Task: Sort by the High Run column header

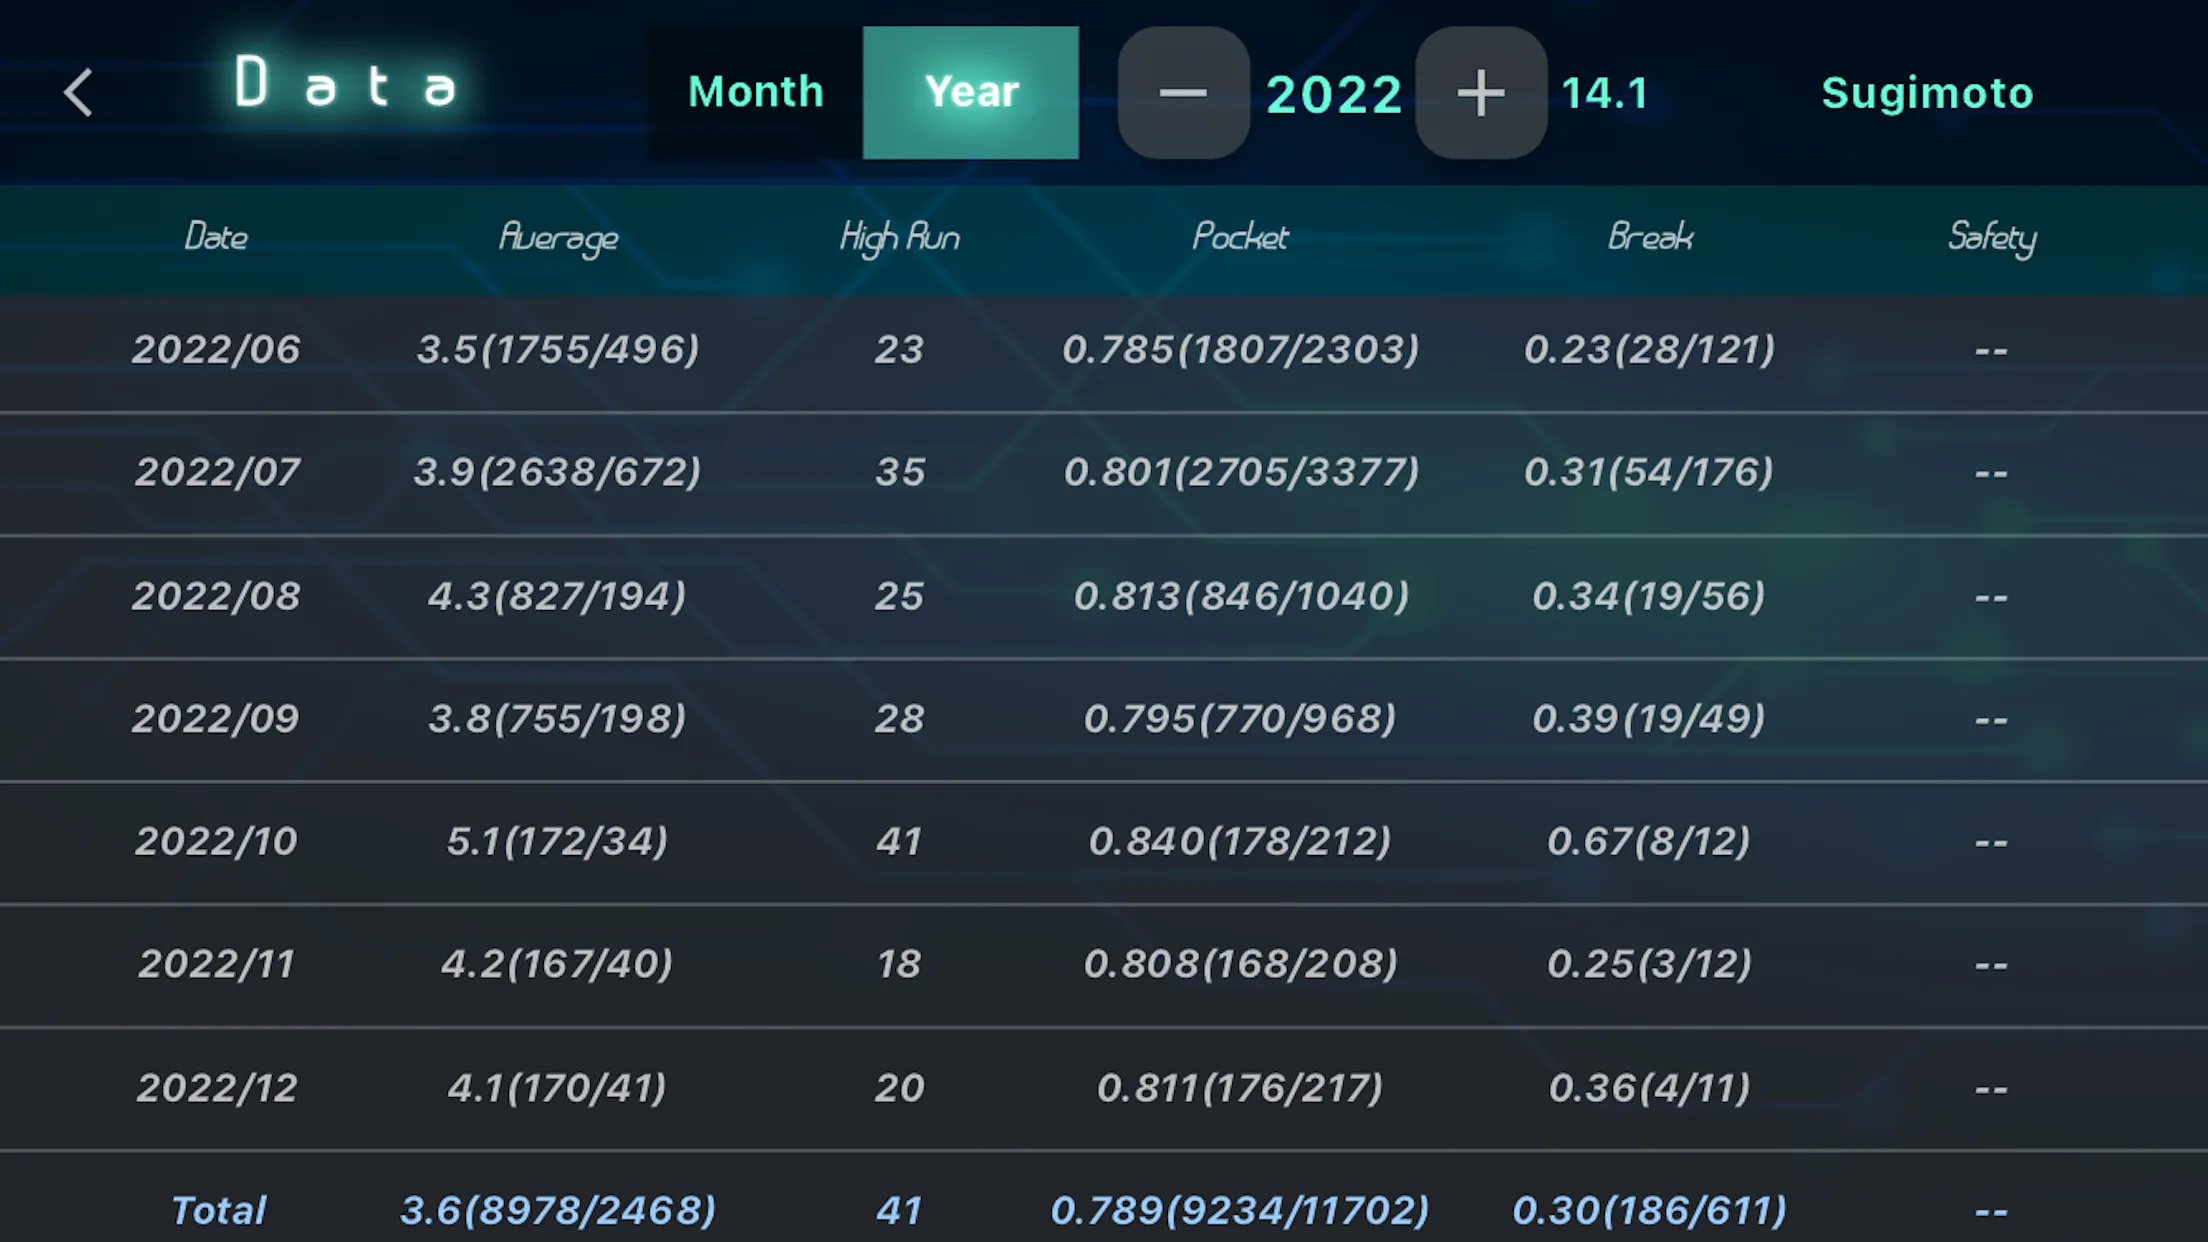Action: coord(899,235)
